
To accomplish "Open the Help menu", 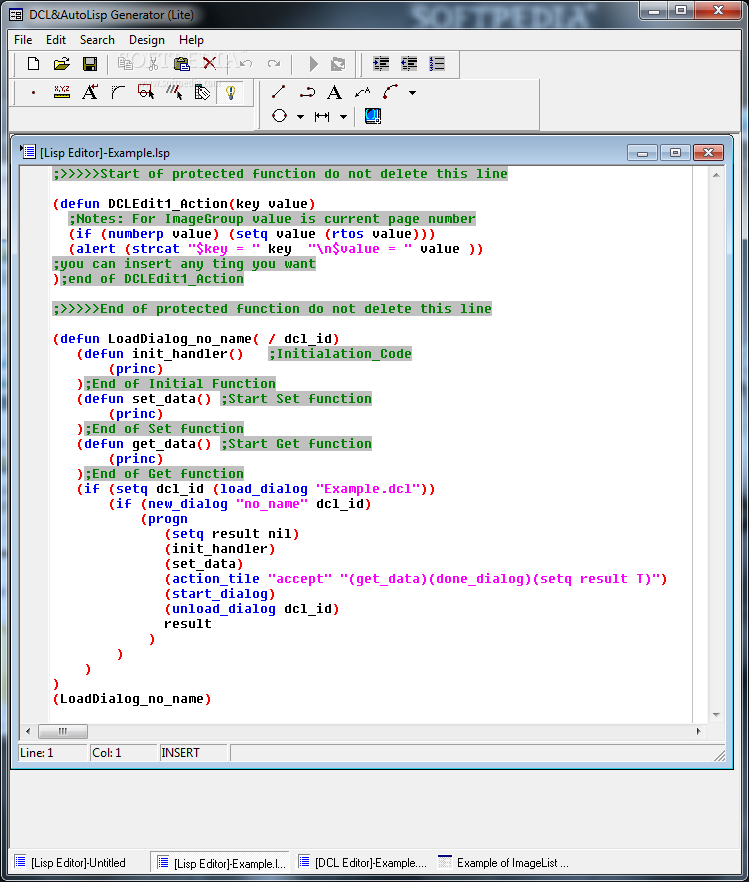I will pos(191,40).
